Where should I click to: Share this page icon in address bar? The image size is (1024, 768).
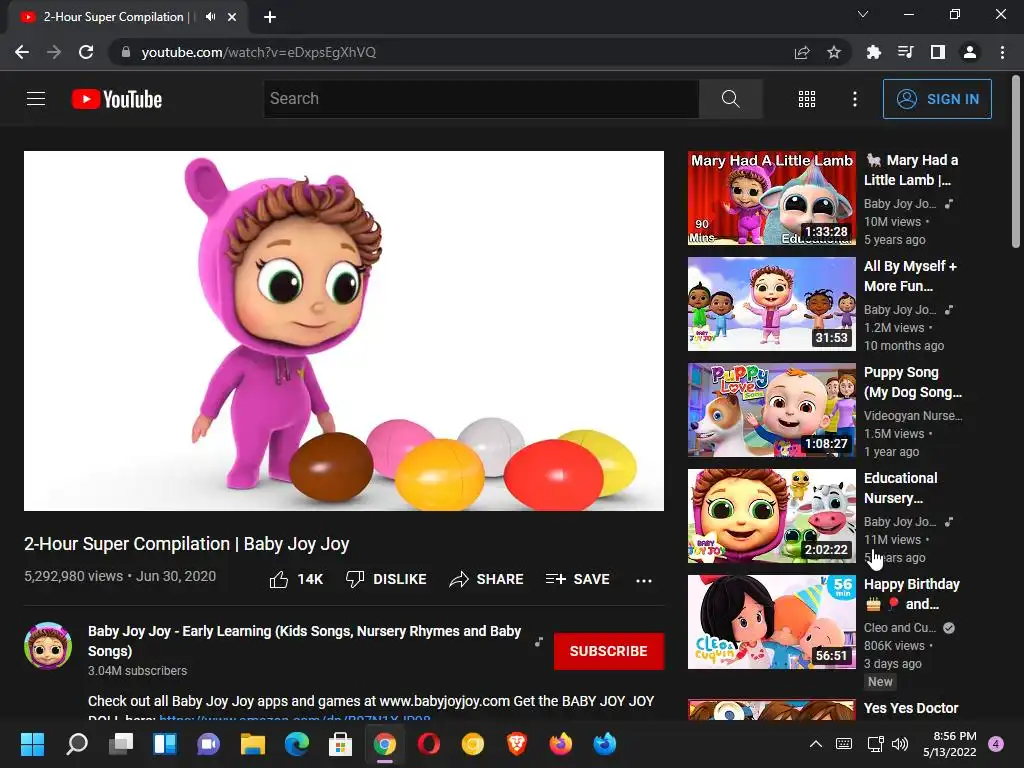click(x=802, y=52)
